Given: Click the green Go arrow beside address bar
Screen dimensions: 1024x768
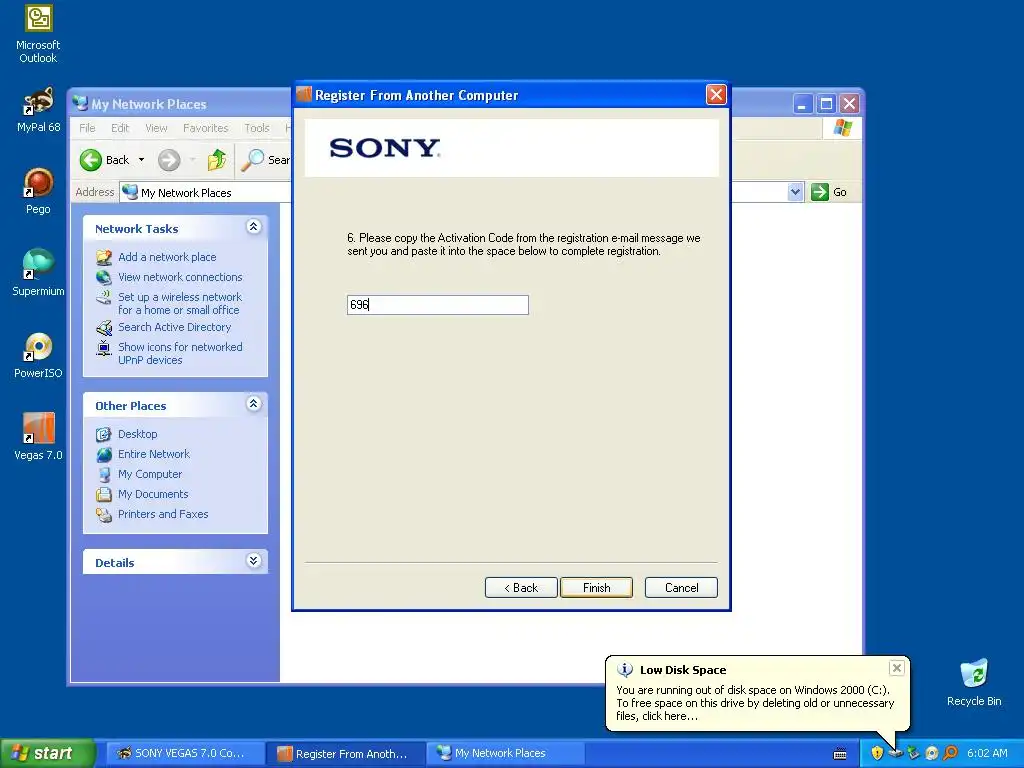Looking at the screenshot, I should [820, 192].
